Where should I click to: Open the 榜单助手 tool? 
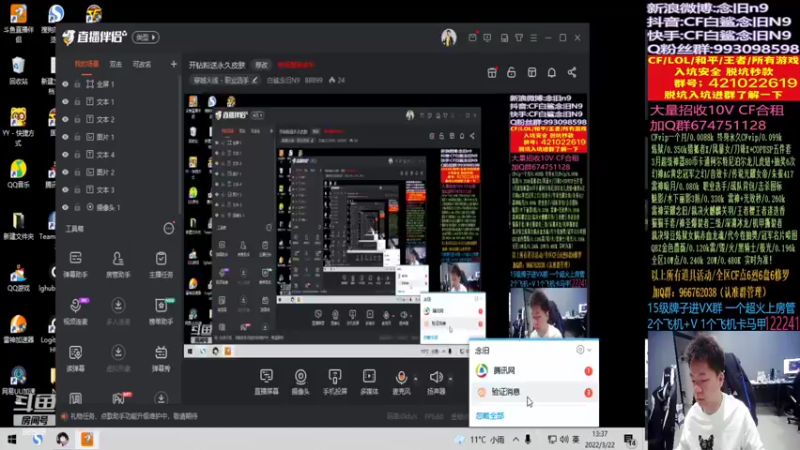(x=161, y=311)
